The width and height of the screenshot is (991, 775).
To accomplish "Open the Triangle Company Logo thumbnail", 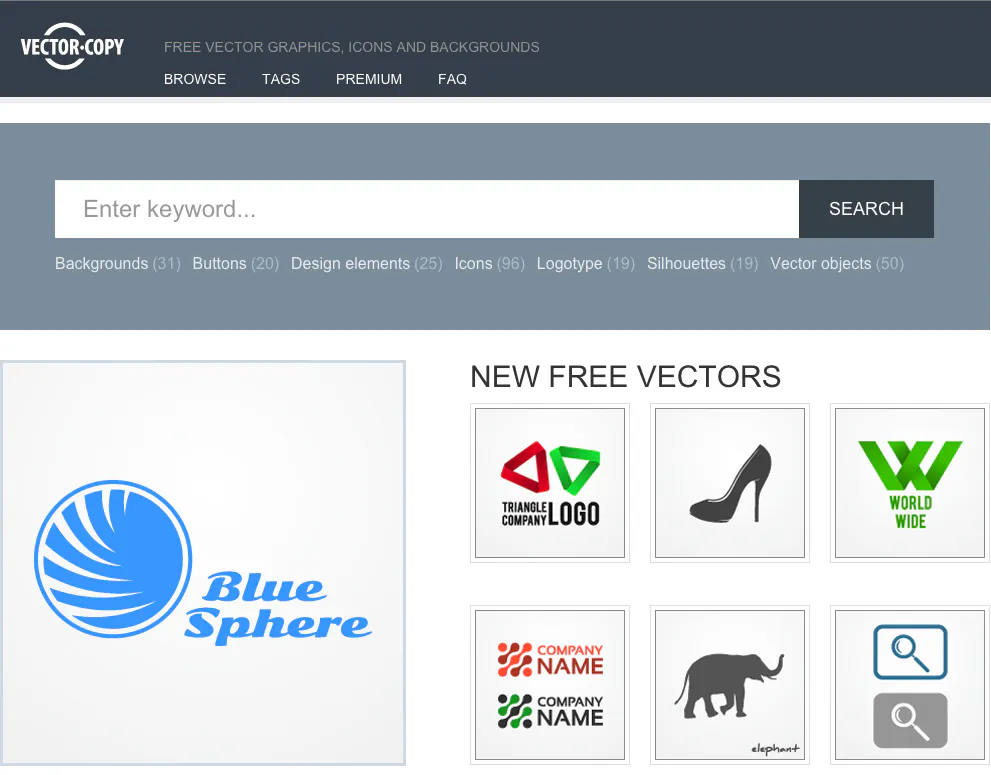I will point(550,483).
